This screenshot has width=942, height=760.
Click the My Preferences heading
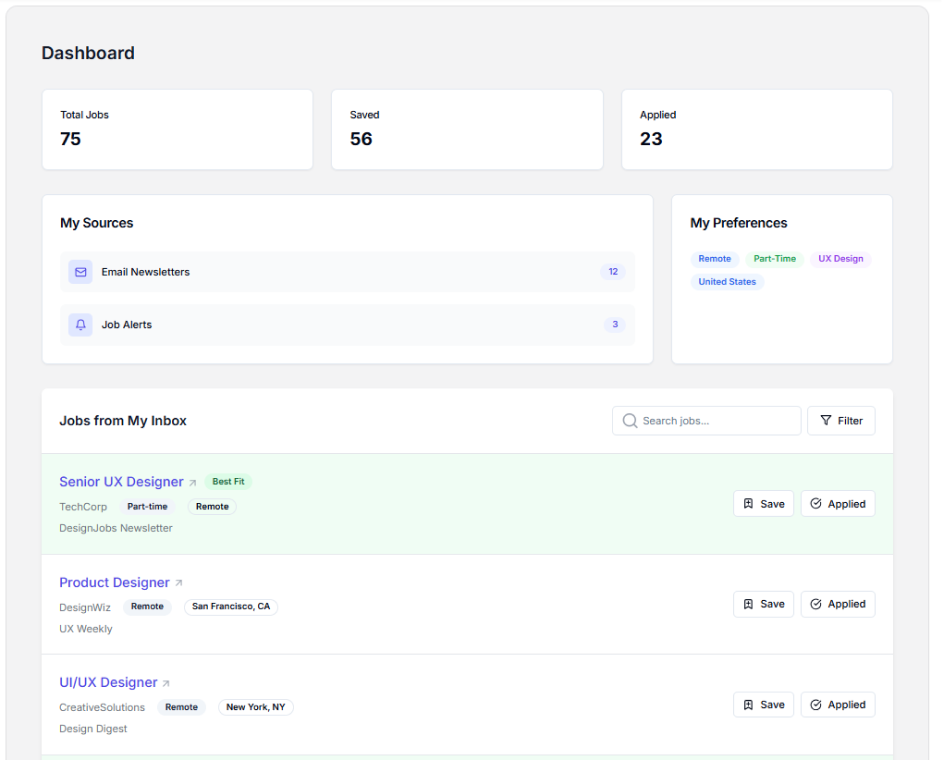(x=738, y=223)
